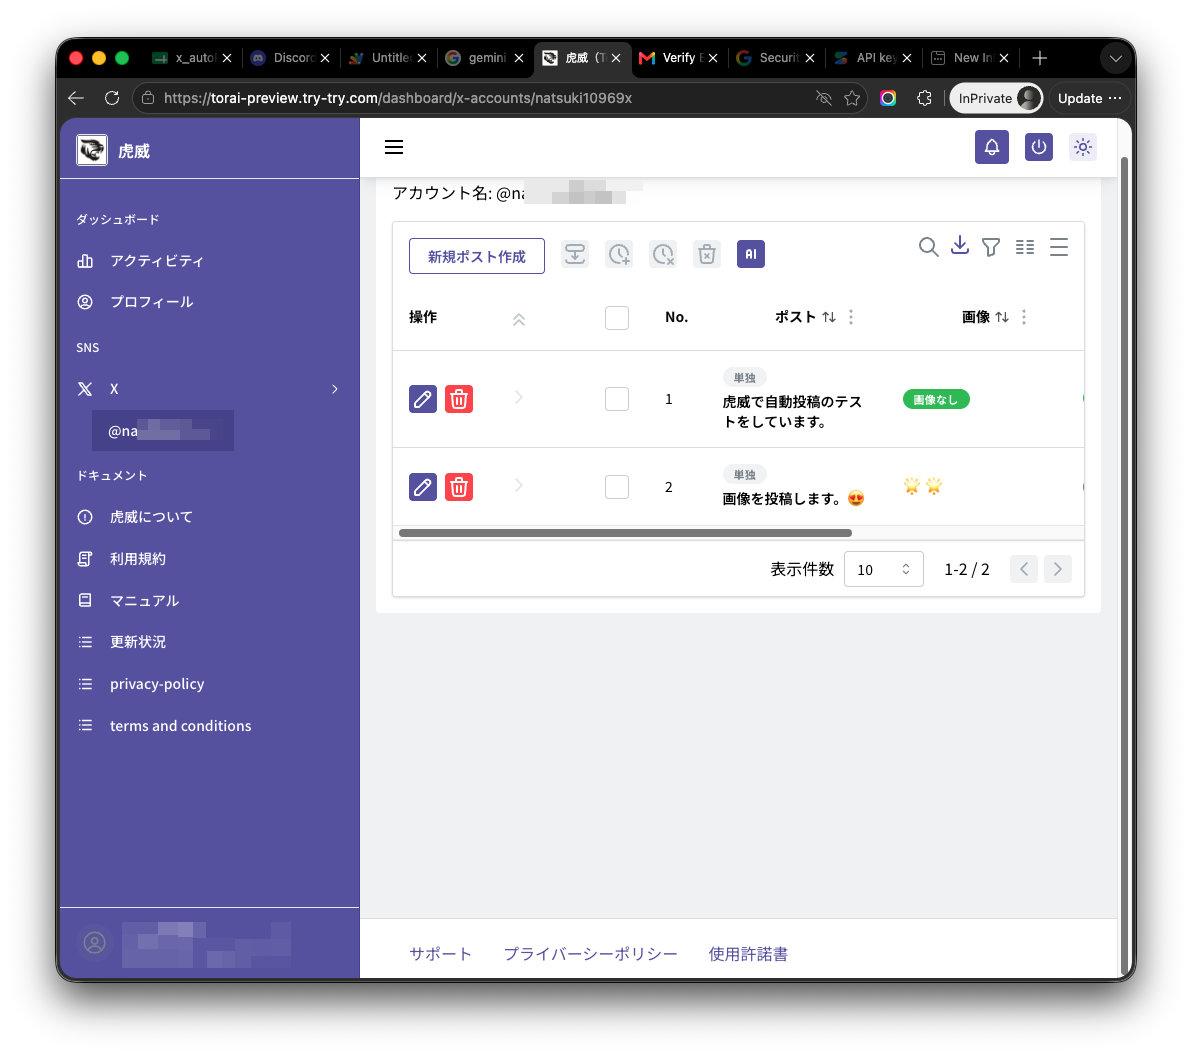Open the notifications bell

(991, 147)
